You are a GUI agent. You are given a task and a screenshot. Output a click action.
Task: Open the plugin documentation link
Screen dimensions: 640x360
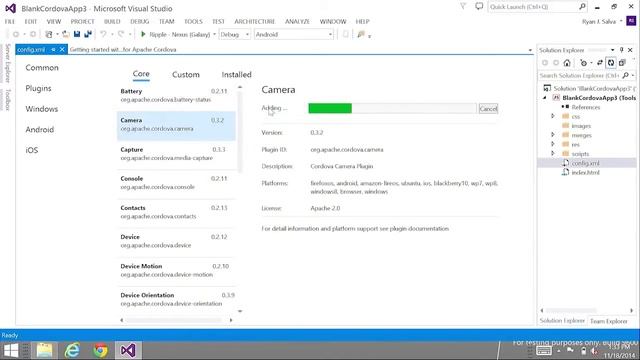point(419,229)
